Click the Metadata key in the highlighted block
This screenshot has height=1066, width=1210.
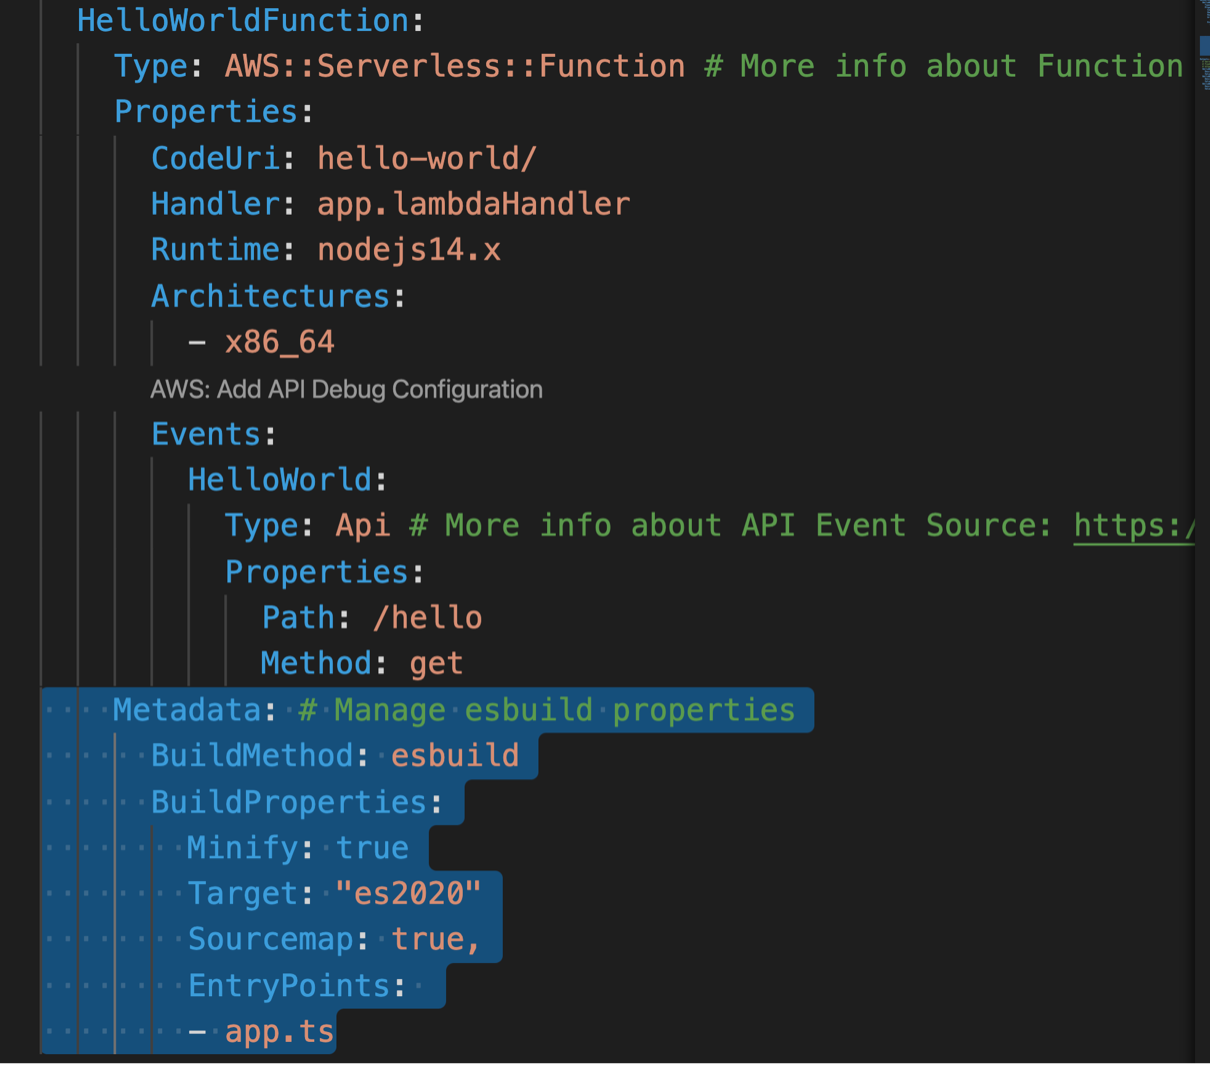tap(187, 709)
